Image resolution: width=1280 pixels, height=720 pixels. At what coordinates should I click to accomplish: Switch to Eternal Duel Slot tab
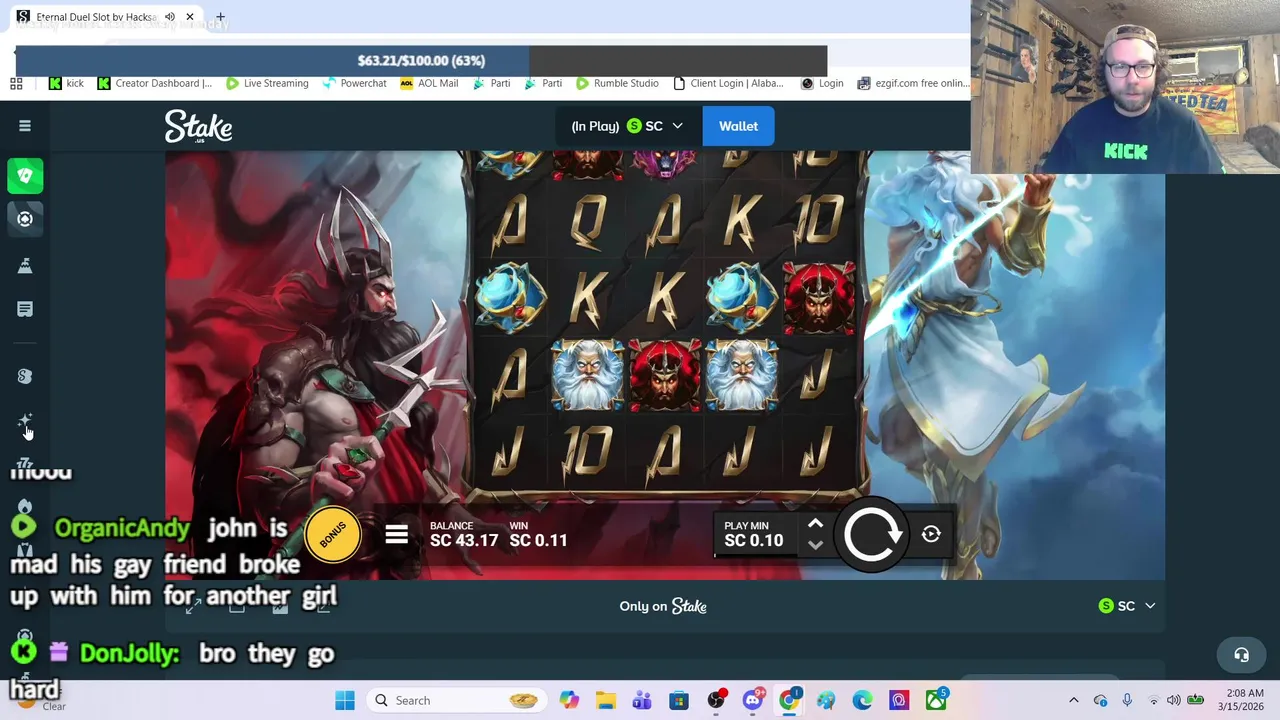click(95, 17)
